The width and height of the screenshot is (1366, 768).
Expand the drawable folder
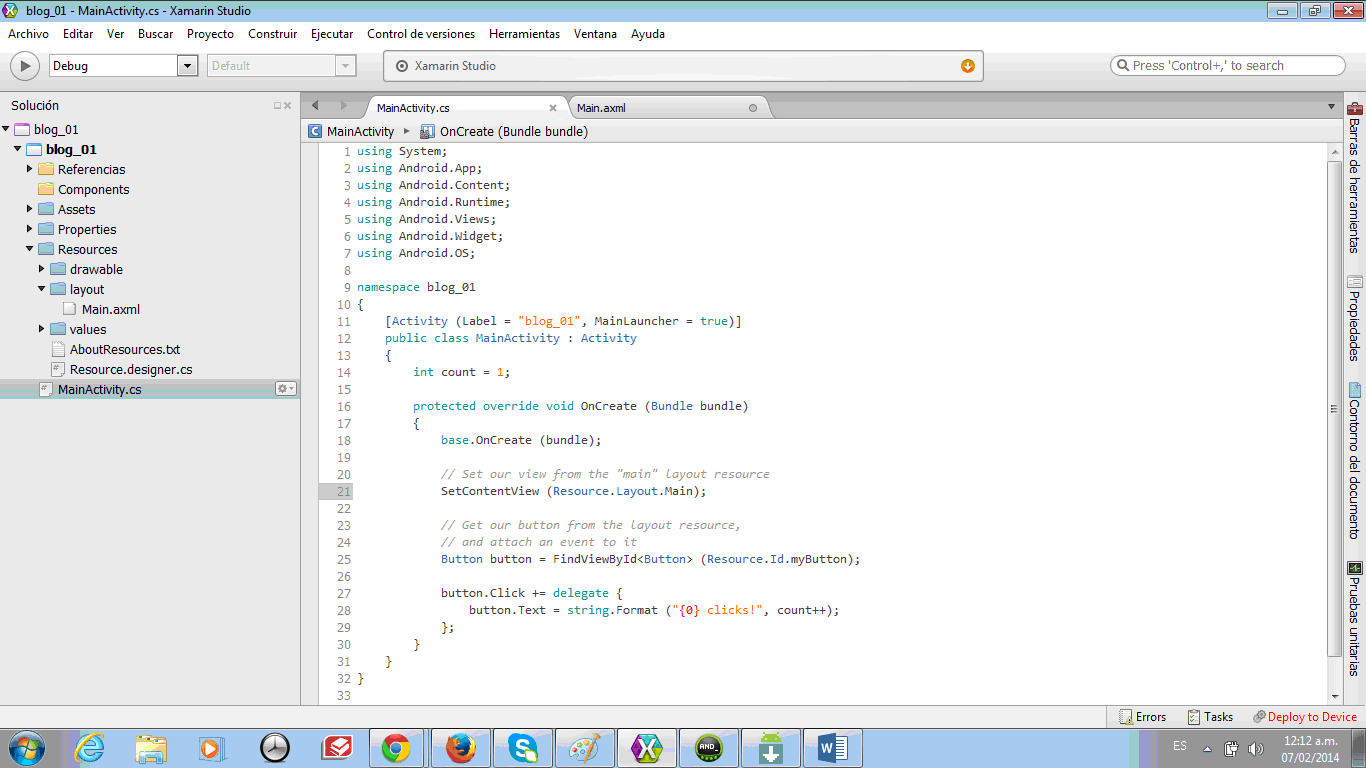pyautogui.click(x=42, y=269)
